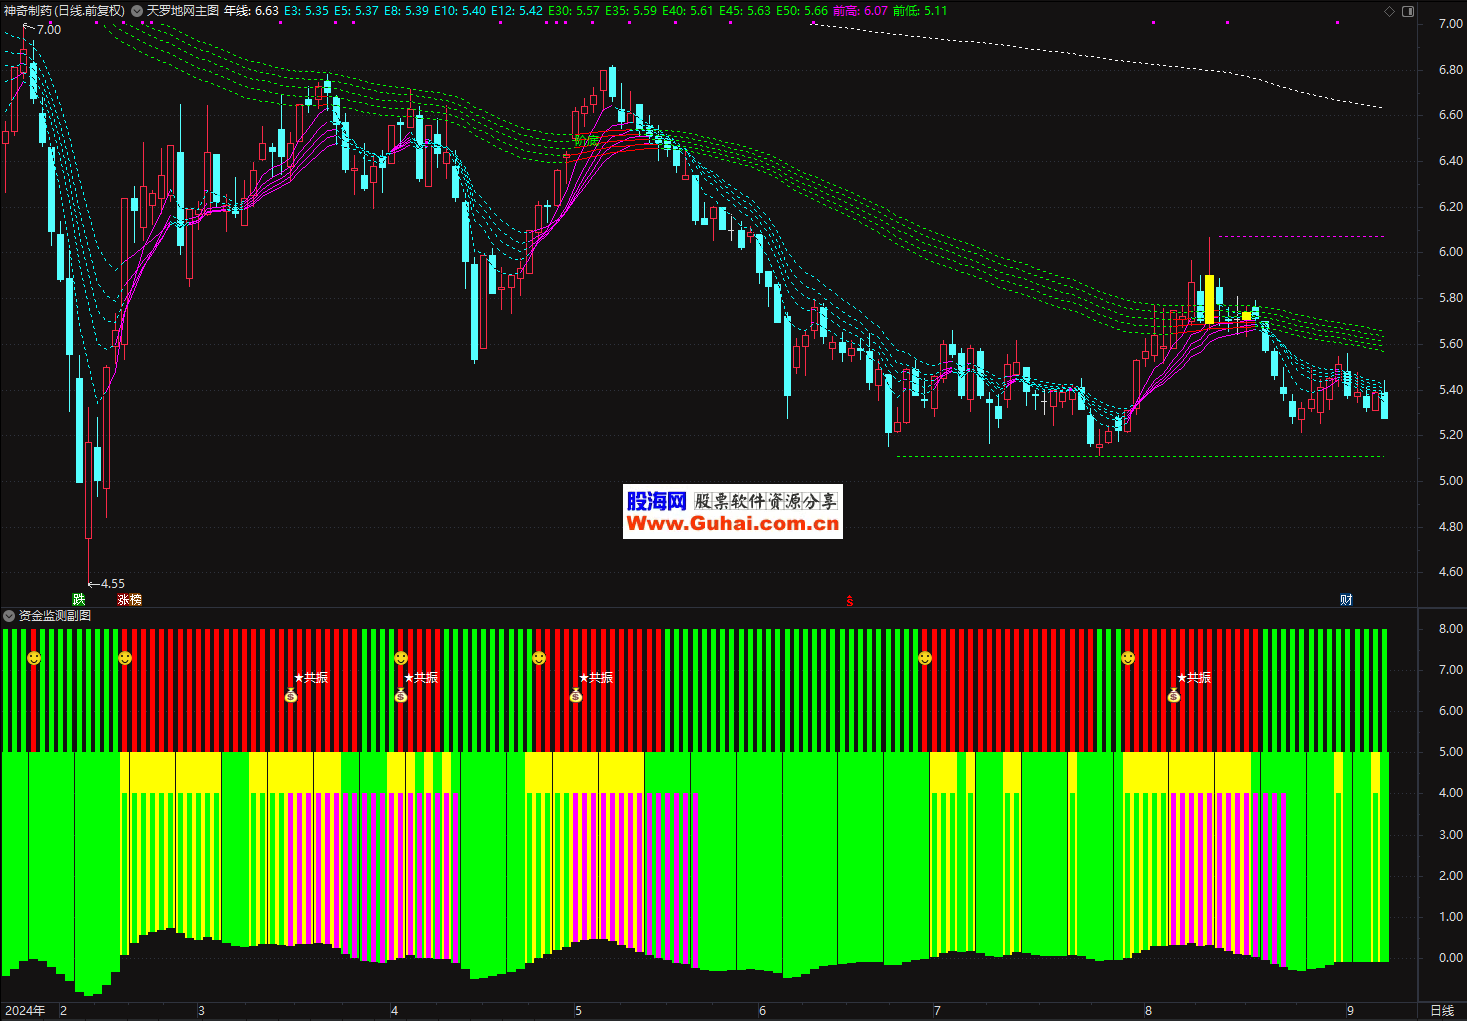This screenshot has width=1467, height=1021.
Task: Click the blue 财 event marker
Action: (x=1346, y=600)
